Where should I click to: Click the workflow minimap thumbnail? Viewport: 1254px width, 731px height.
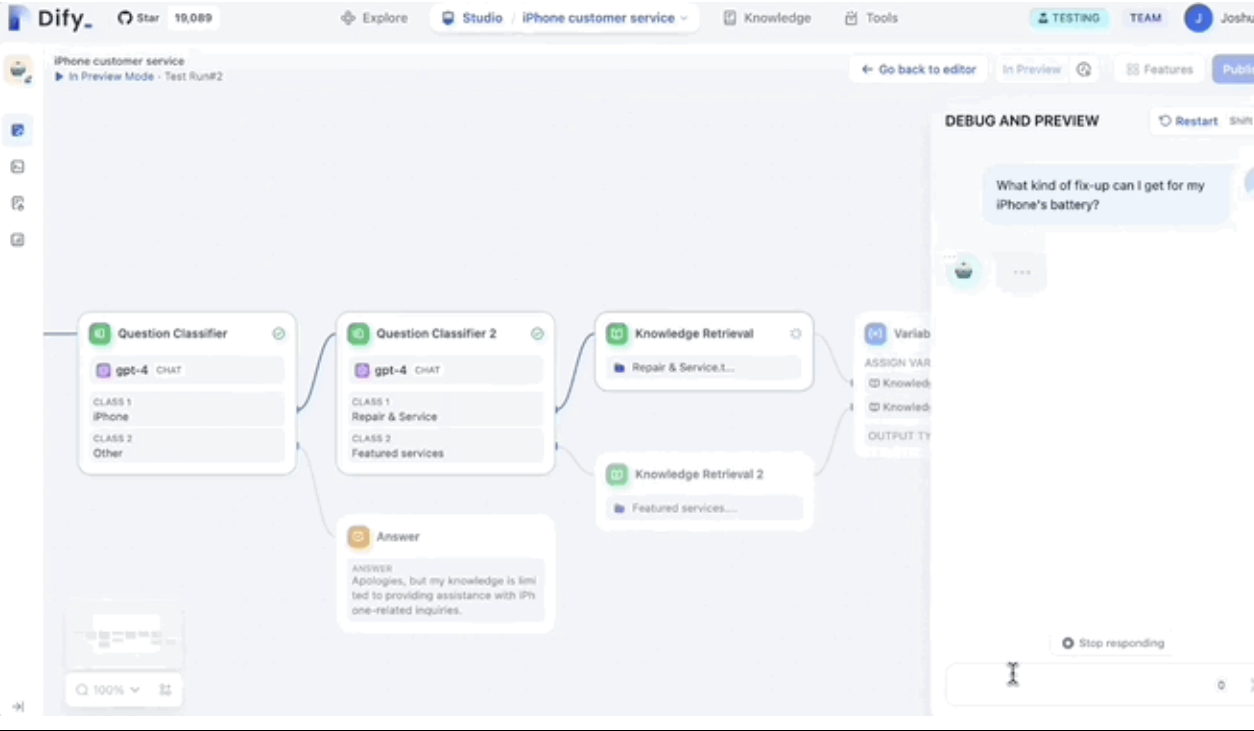click(124, 635)
